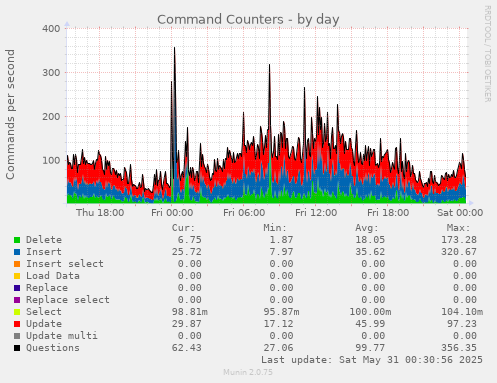Click the Update max value 97.23
The height and width of the screenshot is (383, 497).
tap(462, 324)
